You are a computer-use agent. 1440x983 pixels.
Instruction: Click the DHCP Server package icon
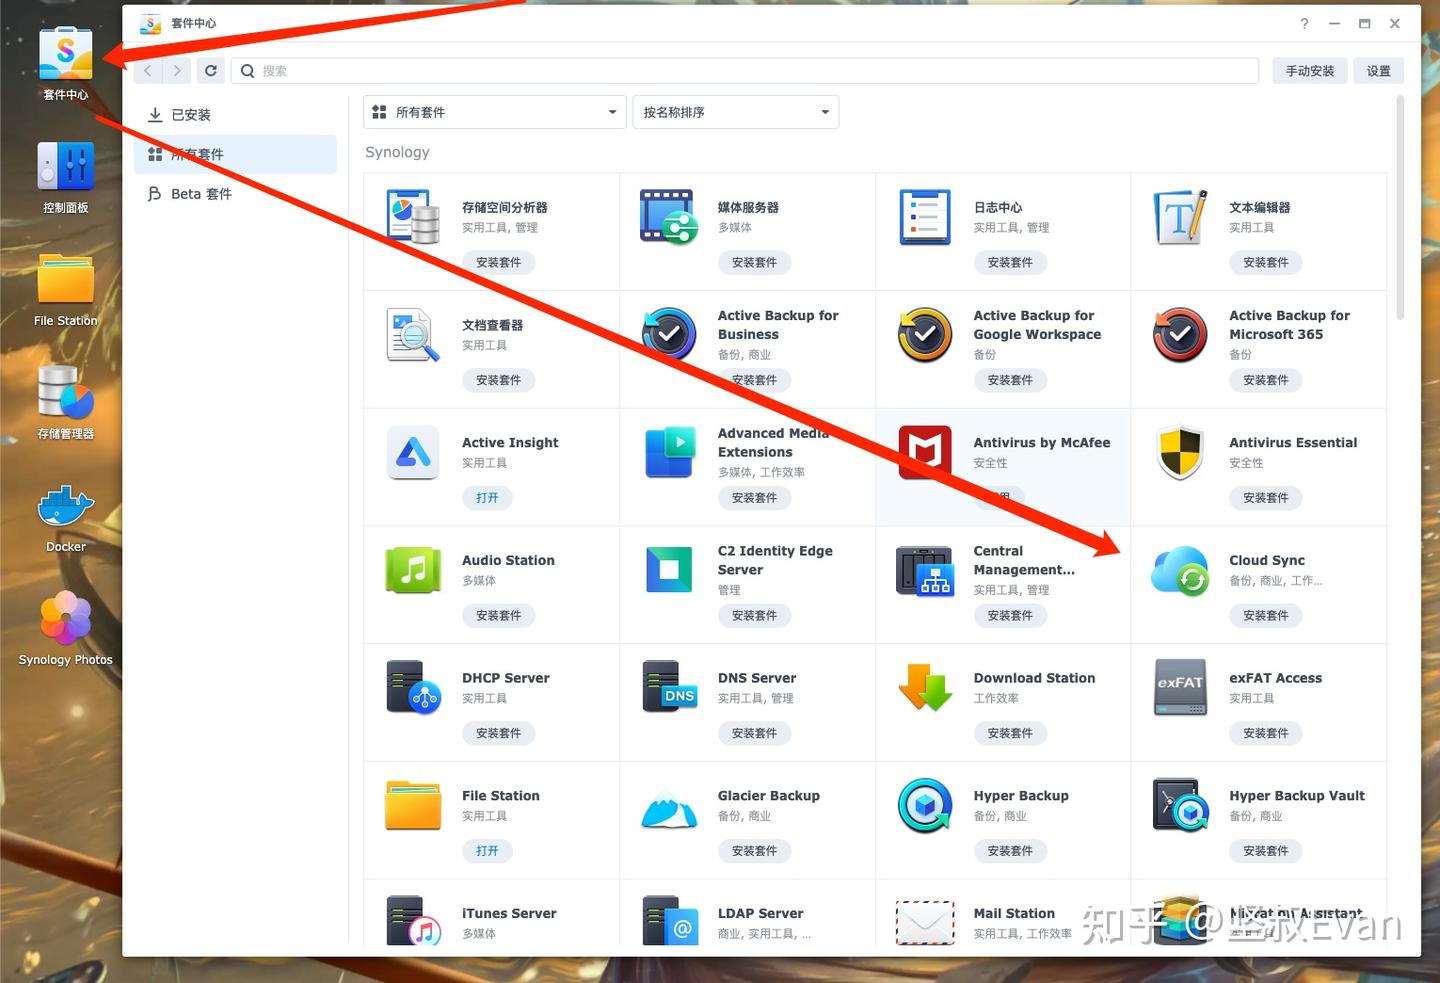pos(413,687)
